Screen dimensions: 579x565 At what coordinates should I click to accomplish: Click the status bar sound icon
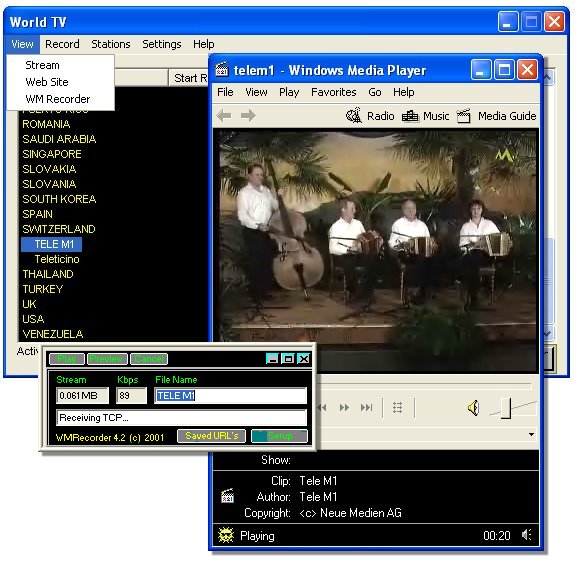pyautogui.click(x=527, y=535)
